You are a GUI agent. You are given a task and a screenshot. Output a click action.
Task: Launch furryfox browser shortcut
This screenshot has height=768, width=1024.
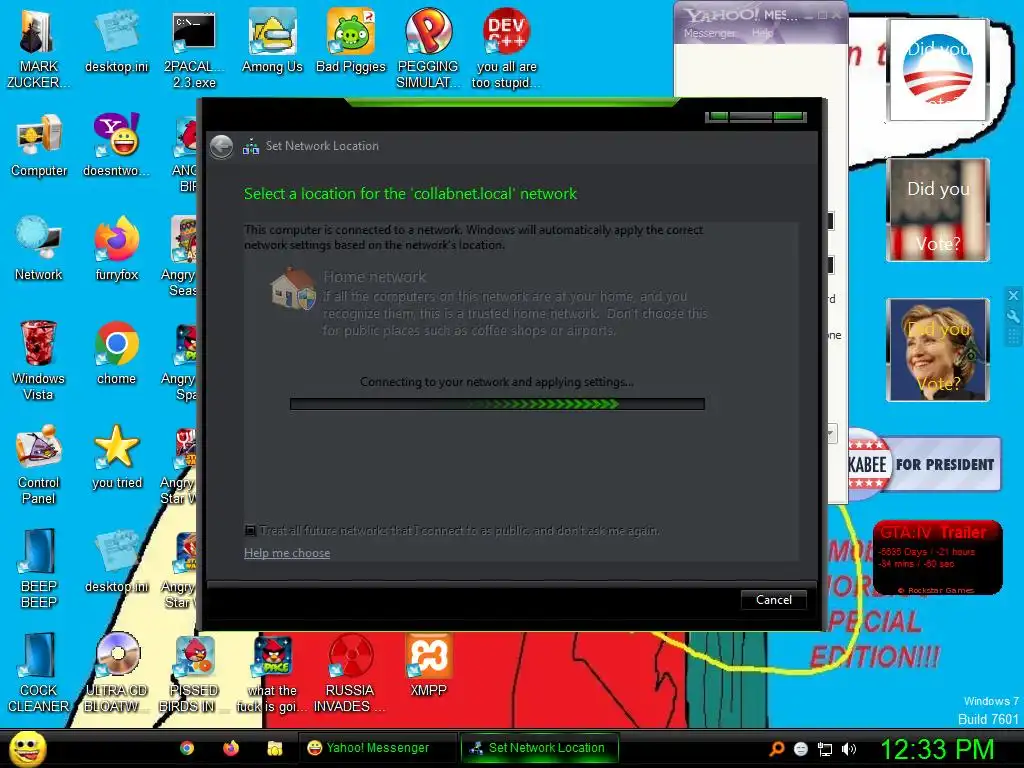116,249
